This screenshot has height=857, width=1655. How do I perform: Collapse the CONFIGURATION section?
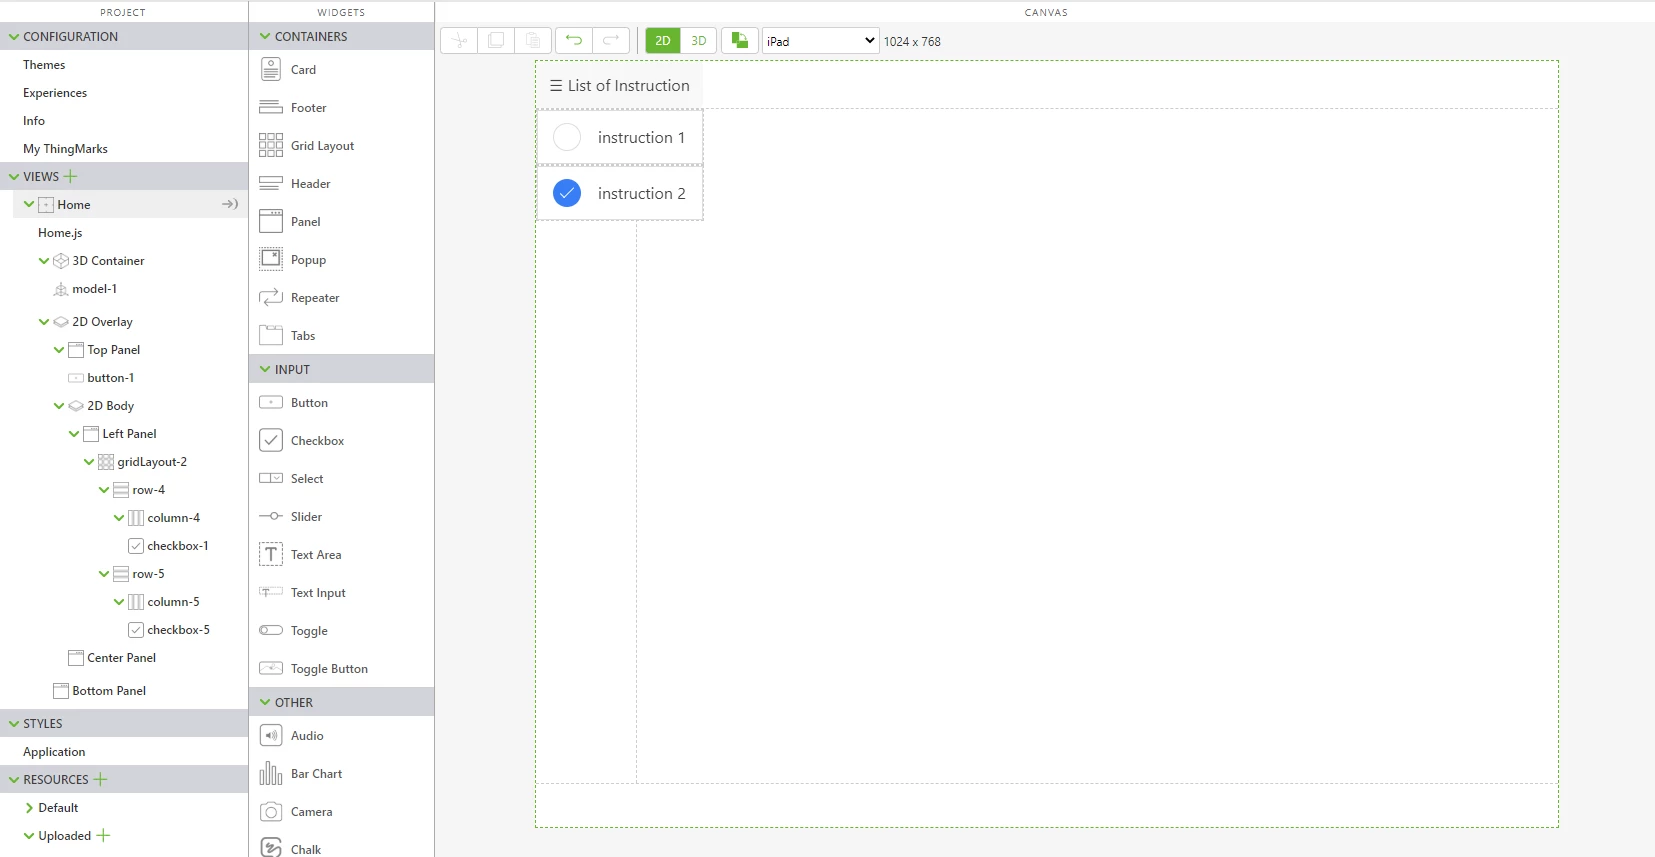[x=14, y=36]
